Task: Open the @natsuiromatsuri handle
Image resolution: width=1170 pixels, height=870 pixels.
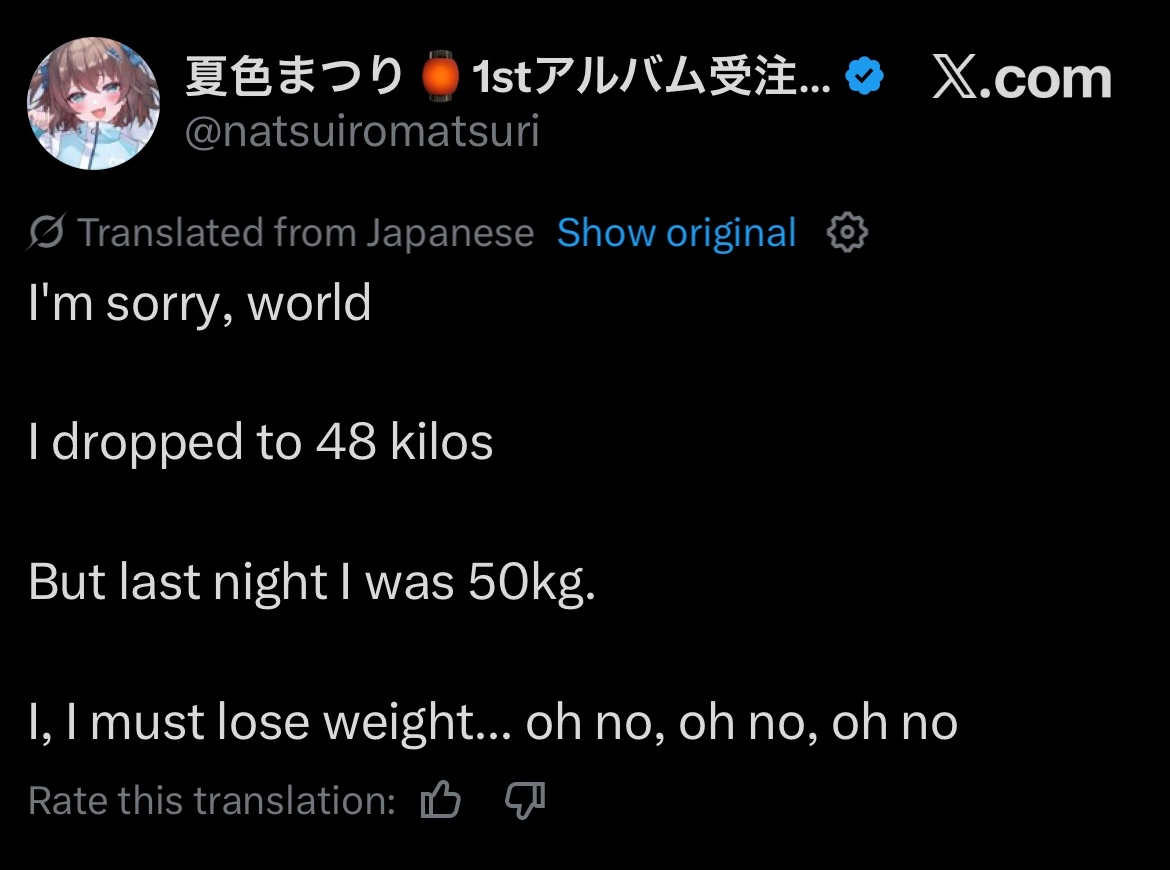Action: click(x=362, y=131)
